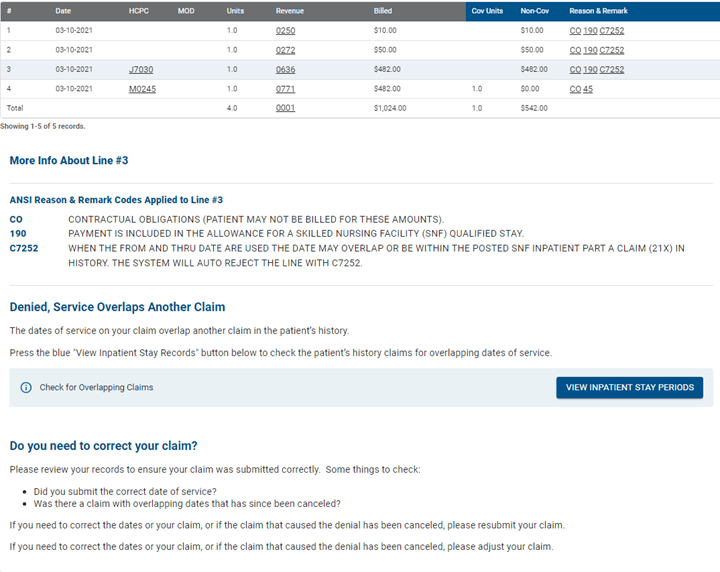
Task: Click the CO group code on line 3
Action: (575, 69)
